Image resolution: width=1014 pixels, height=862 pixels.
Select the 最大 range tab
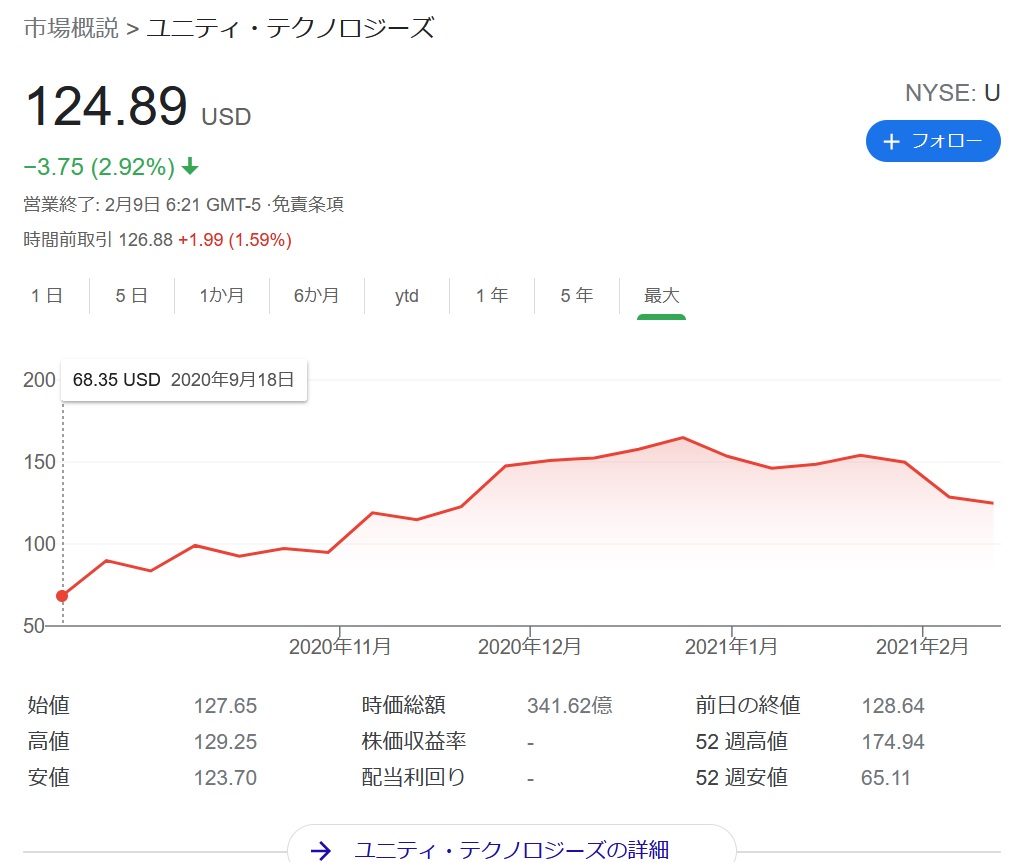(x=661, y=296)
